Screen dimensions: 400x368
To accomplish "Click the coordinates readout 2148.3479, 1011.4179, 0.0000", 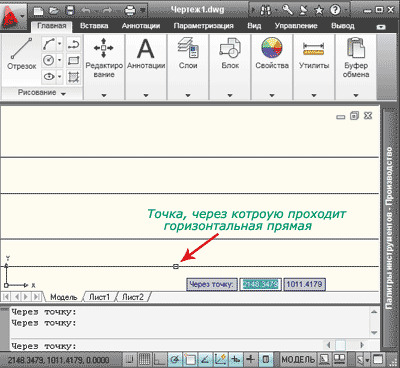I will point(59,360).
